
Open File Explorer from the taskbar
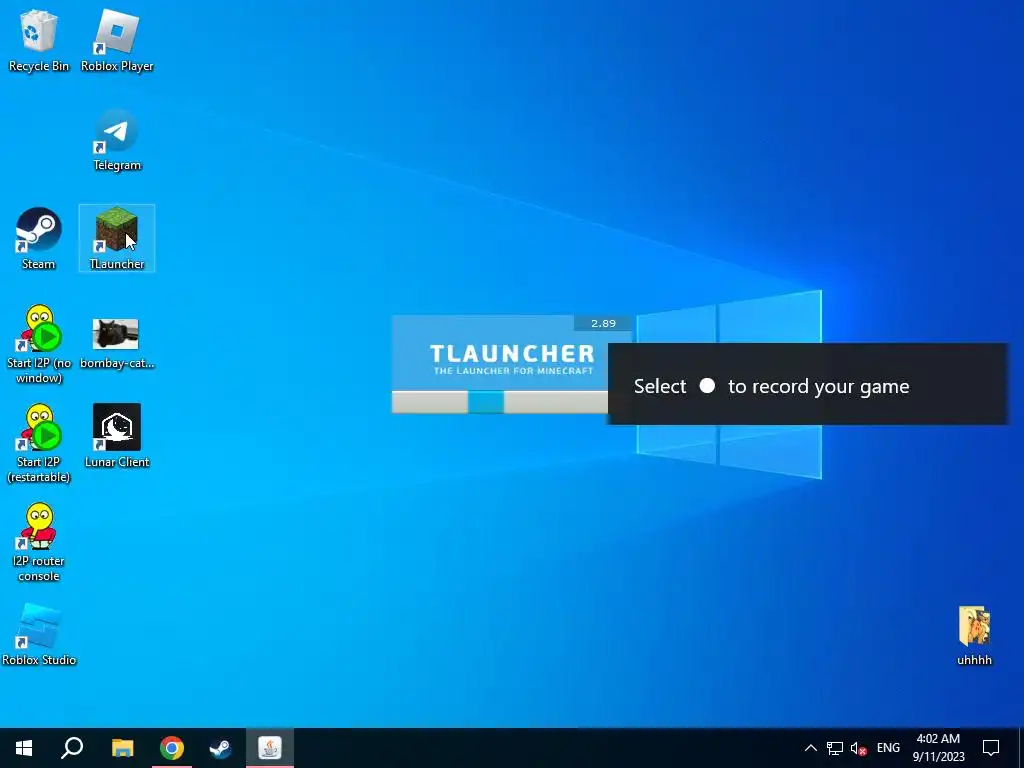click(122, 748)
